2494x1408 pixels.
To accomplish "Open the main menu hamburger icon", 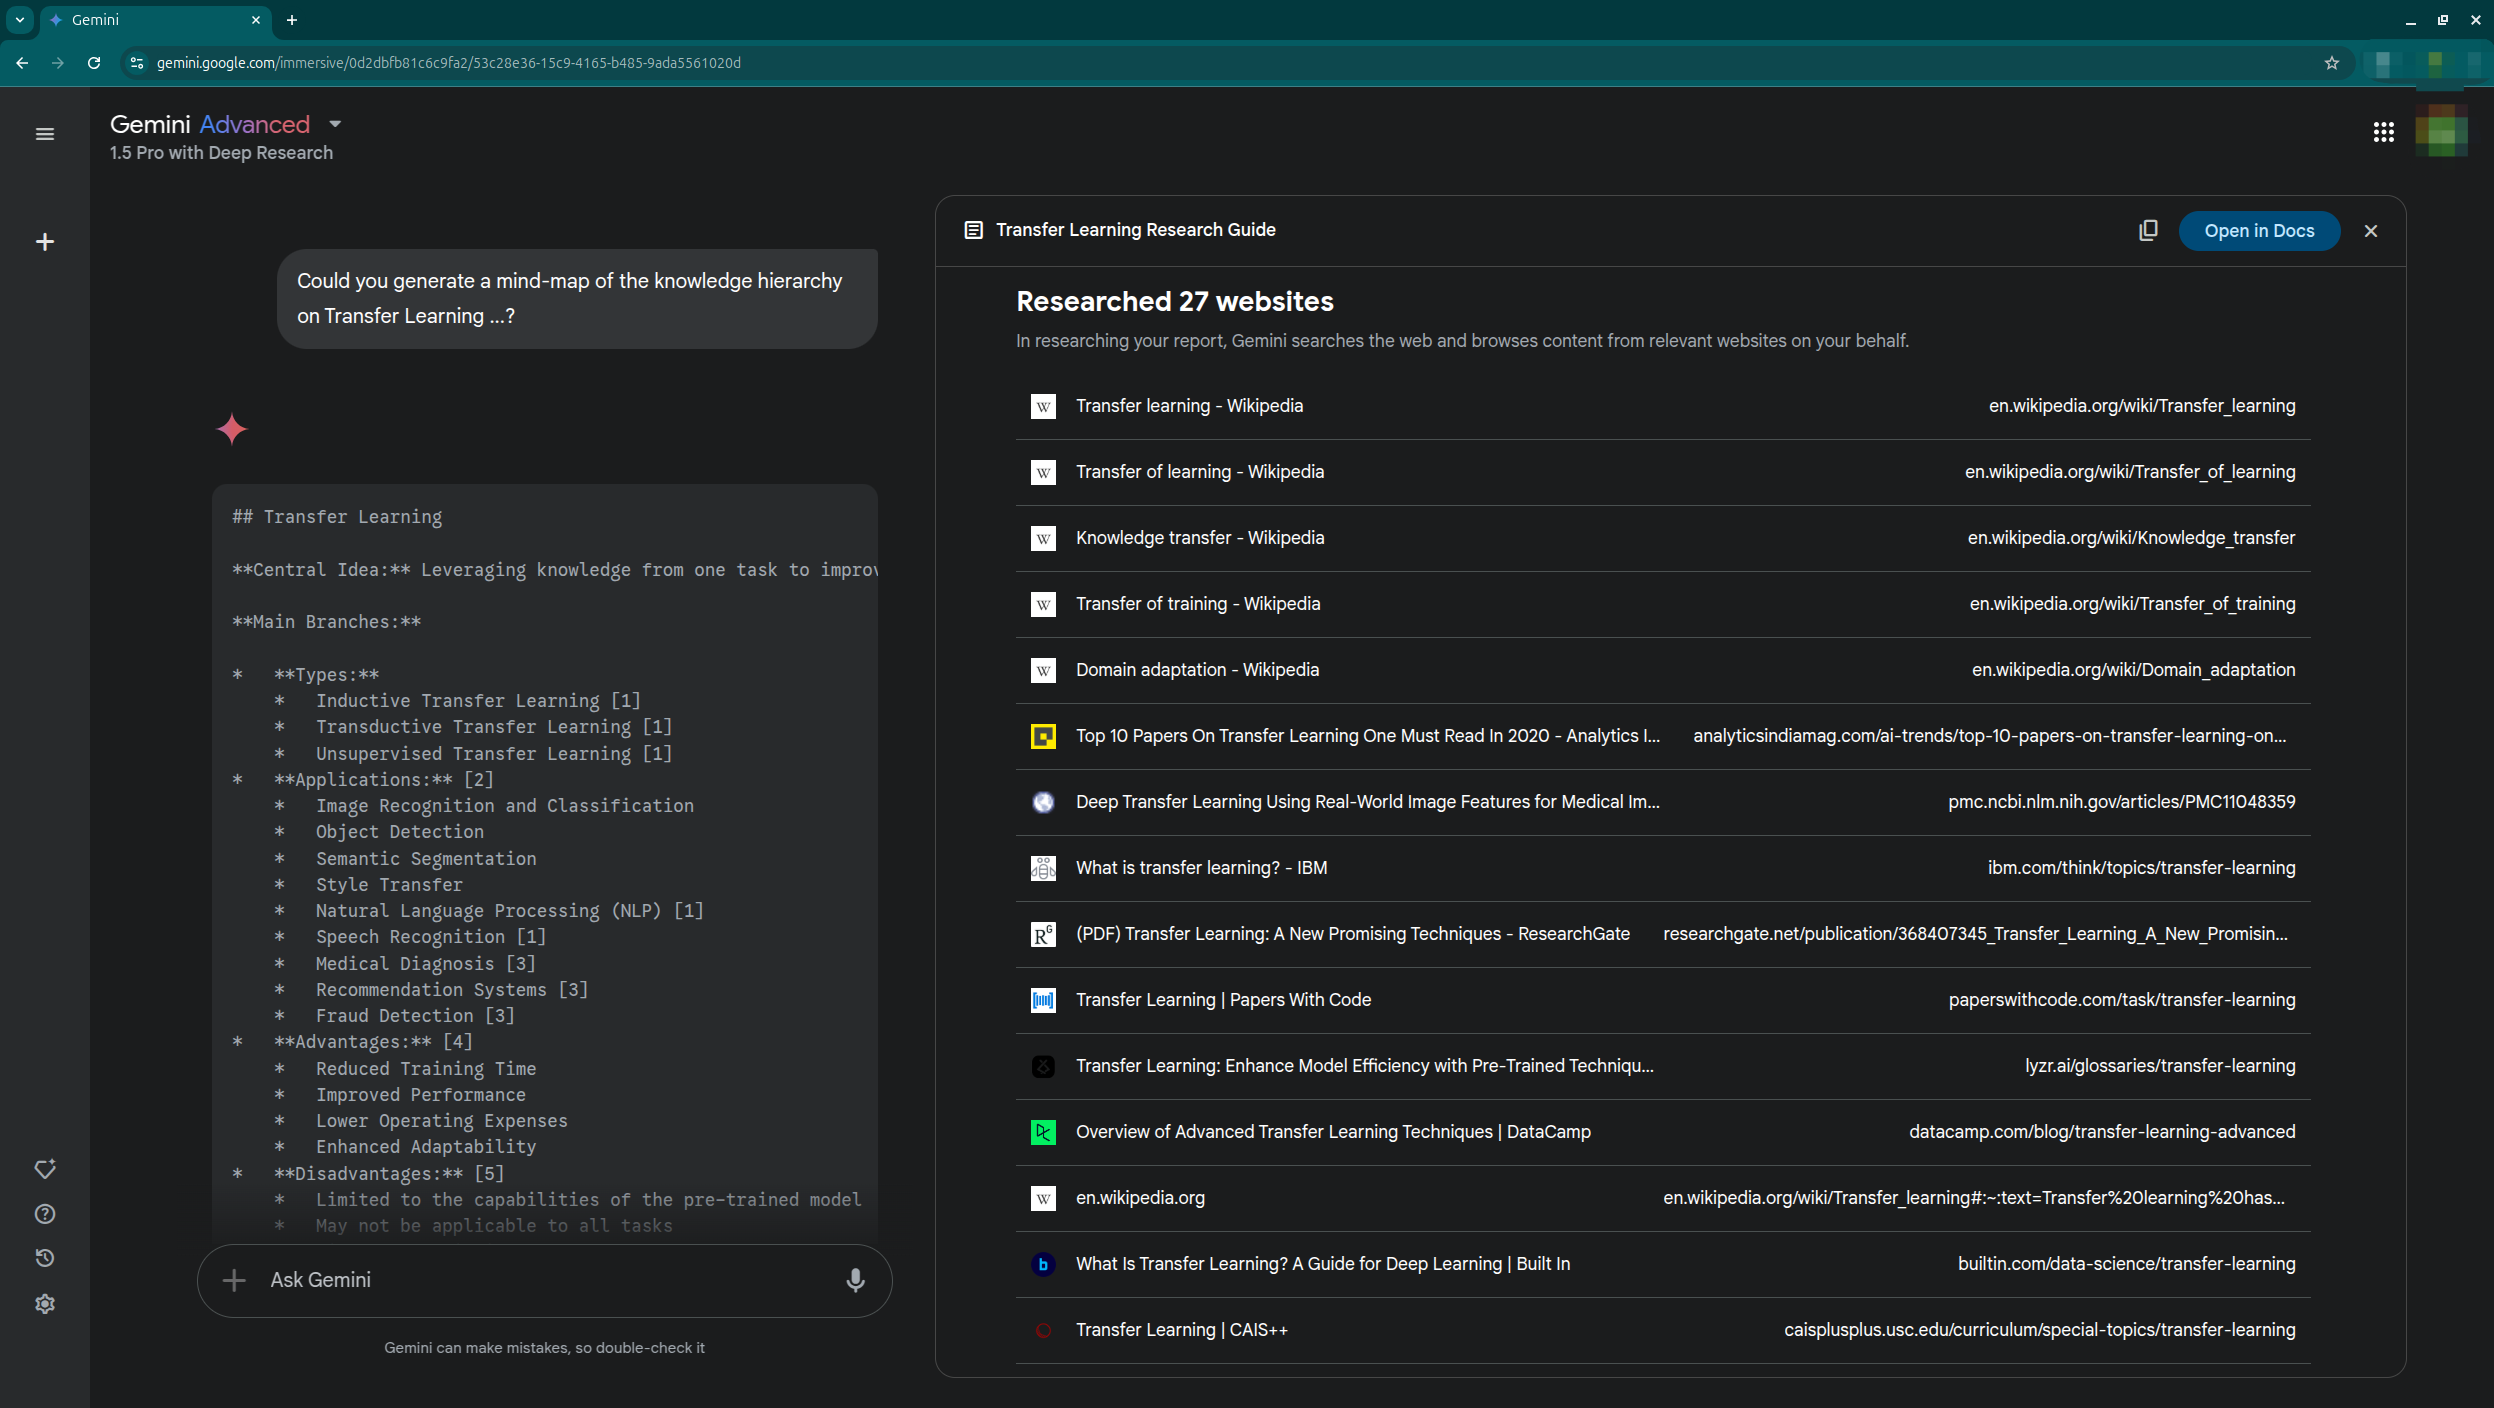I will point(45,134).
